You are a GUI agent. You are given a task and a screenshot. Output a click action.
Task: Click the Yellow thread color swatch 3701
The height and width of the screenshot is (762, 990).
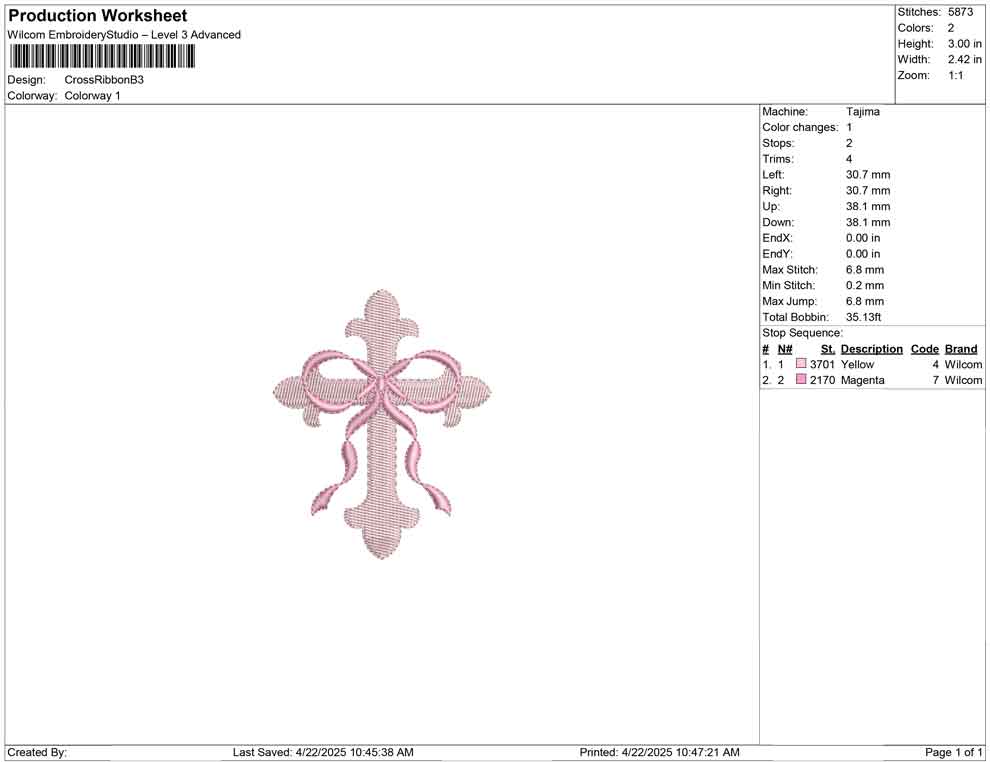[800, 364]
